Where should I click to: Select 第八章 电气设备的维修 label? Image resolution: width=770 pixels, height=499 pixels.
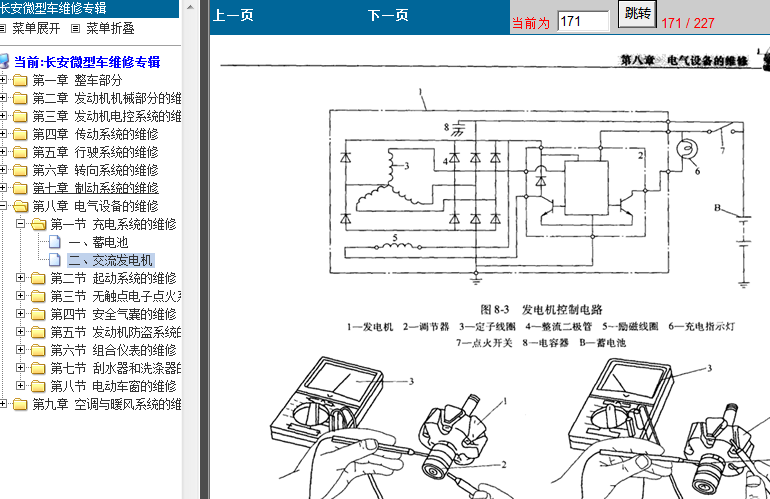(95, 206)
